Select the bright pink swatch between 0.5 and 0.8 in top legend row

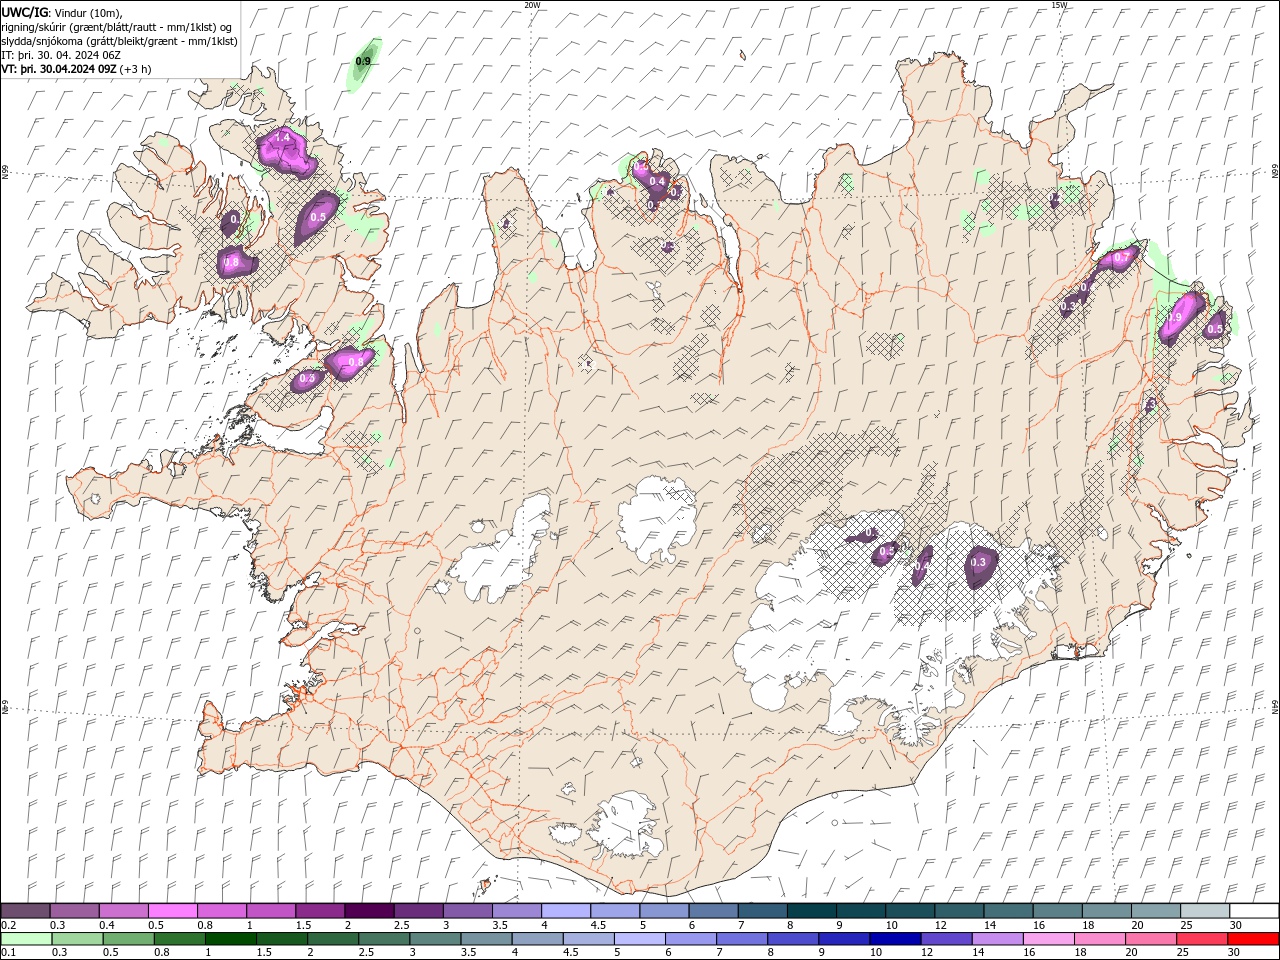pyautogui.click(x=173, y=911)
